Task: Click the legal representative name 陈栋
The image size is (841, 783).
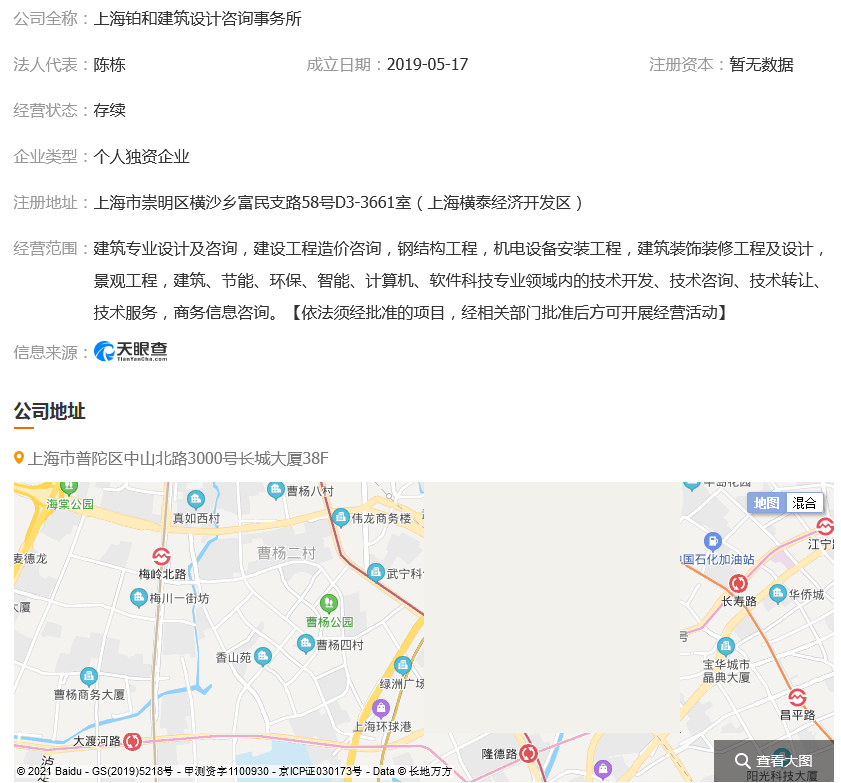Action: (x=109, y=64)
